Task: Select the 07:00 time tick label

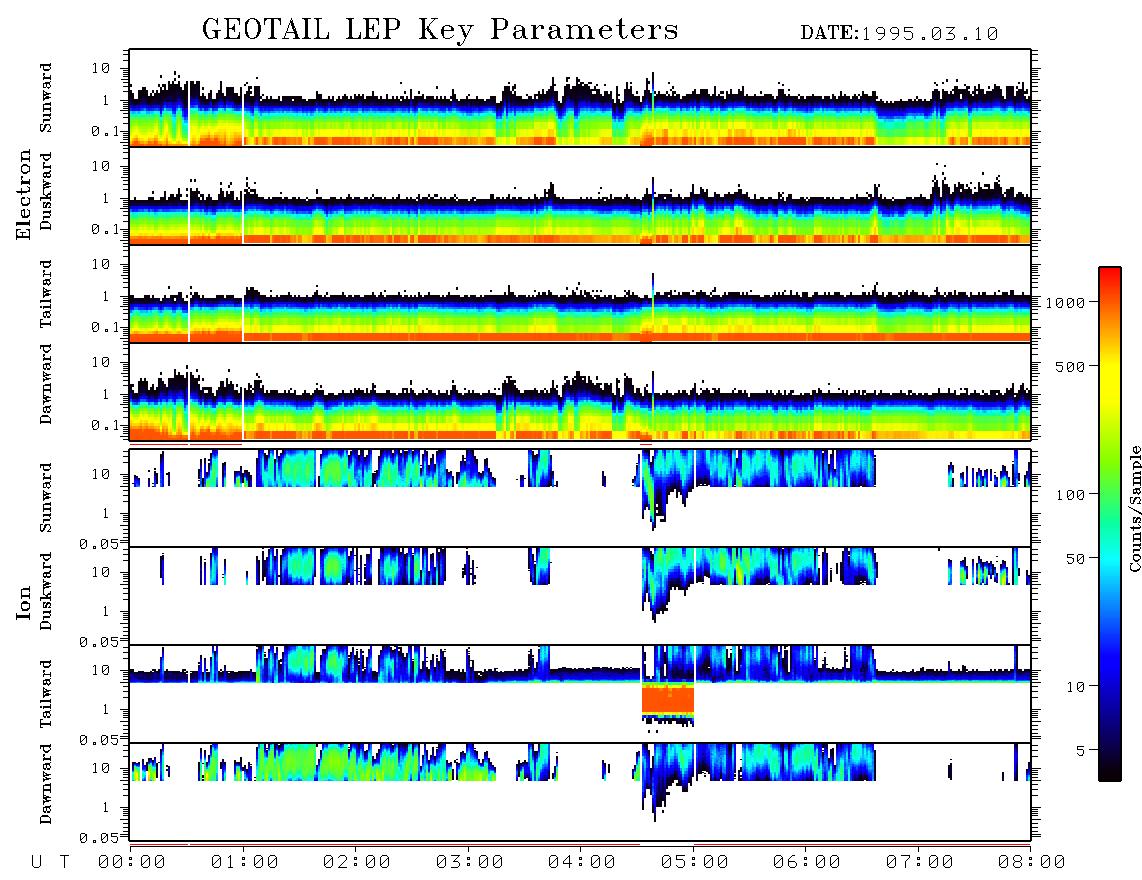Action: click(x=920, y=863)
